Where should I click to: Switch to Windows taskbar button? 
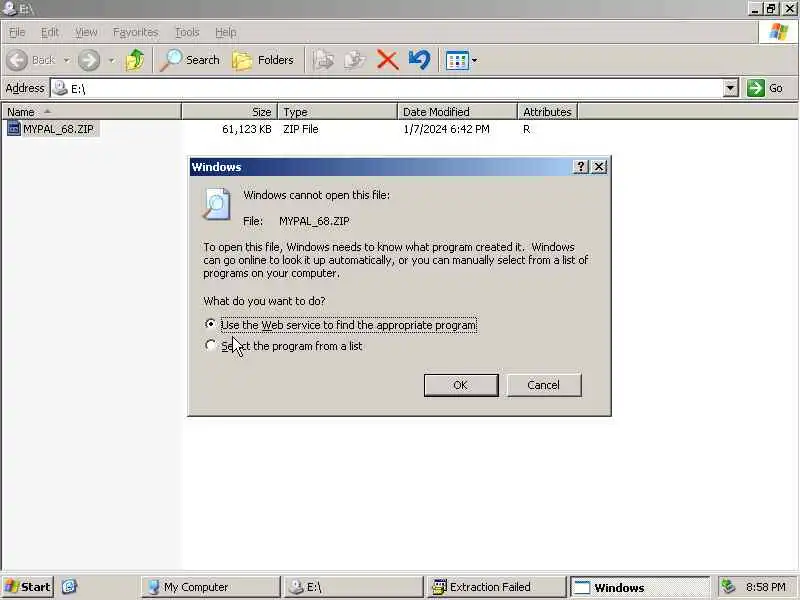[640, 587]
